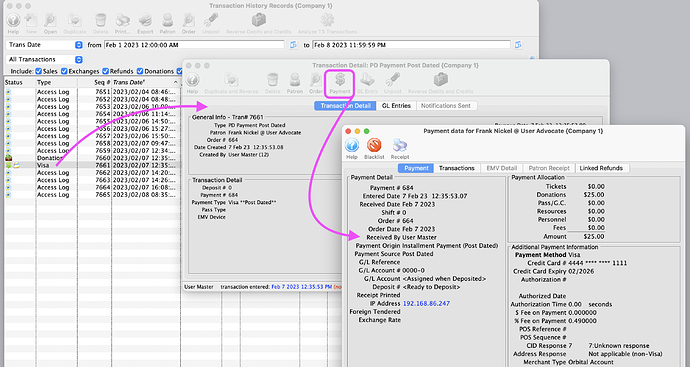Click Patron icon in Transaction History toolbar
Viewport: 690px width, 367px height.
pyautogui.click(x=167, y=20)
